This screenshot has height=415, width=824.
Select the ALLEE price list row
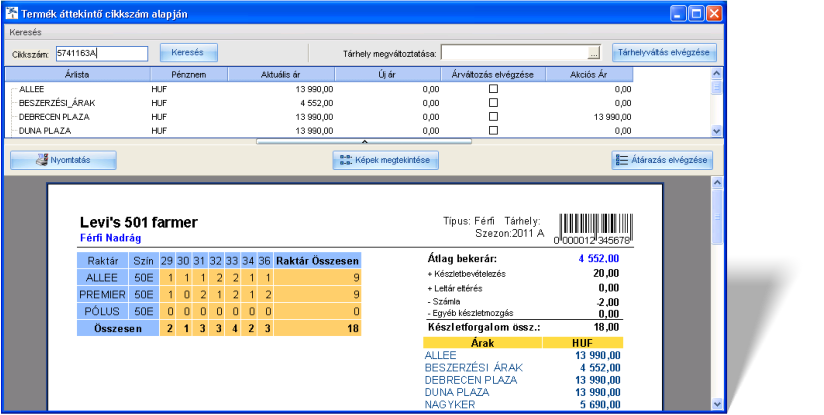point(319,89)
